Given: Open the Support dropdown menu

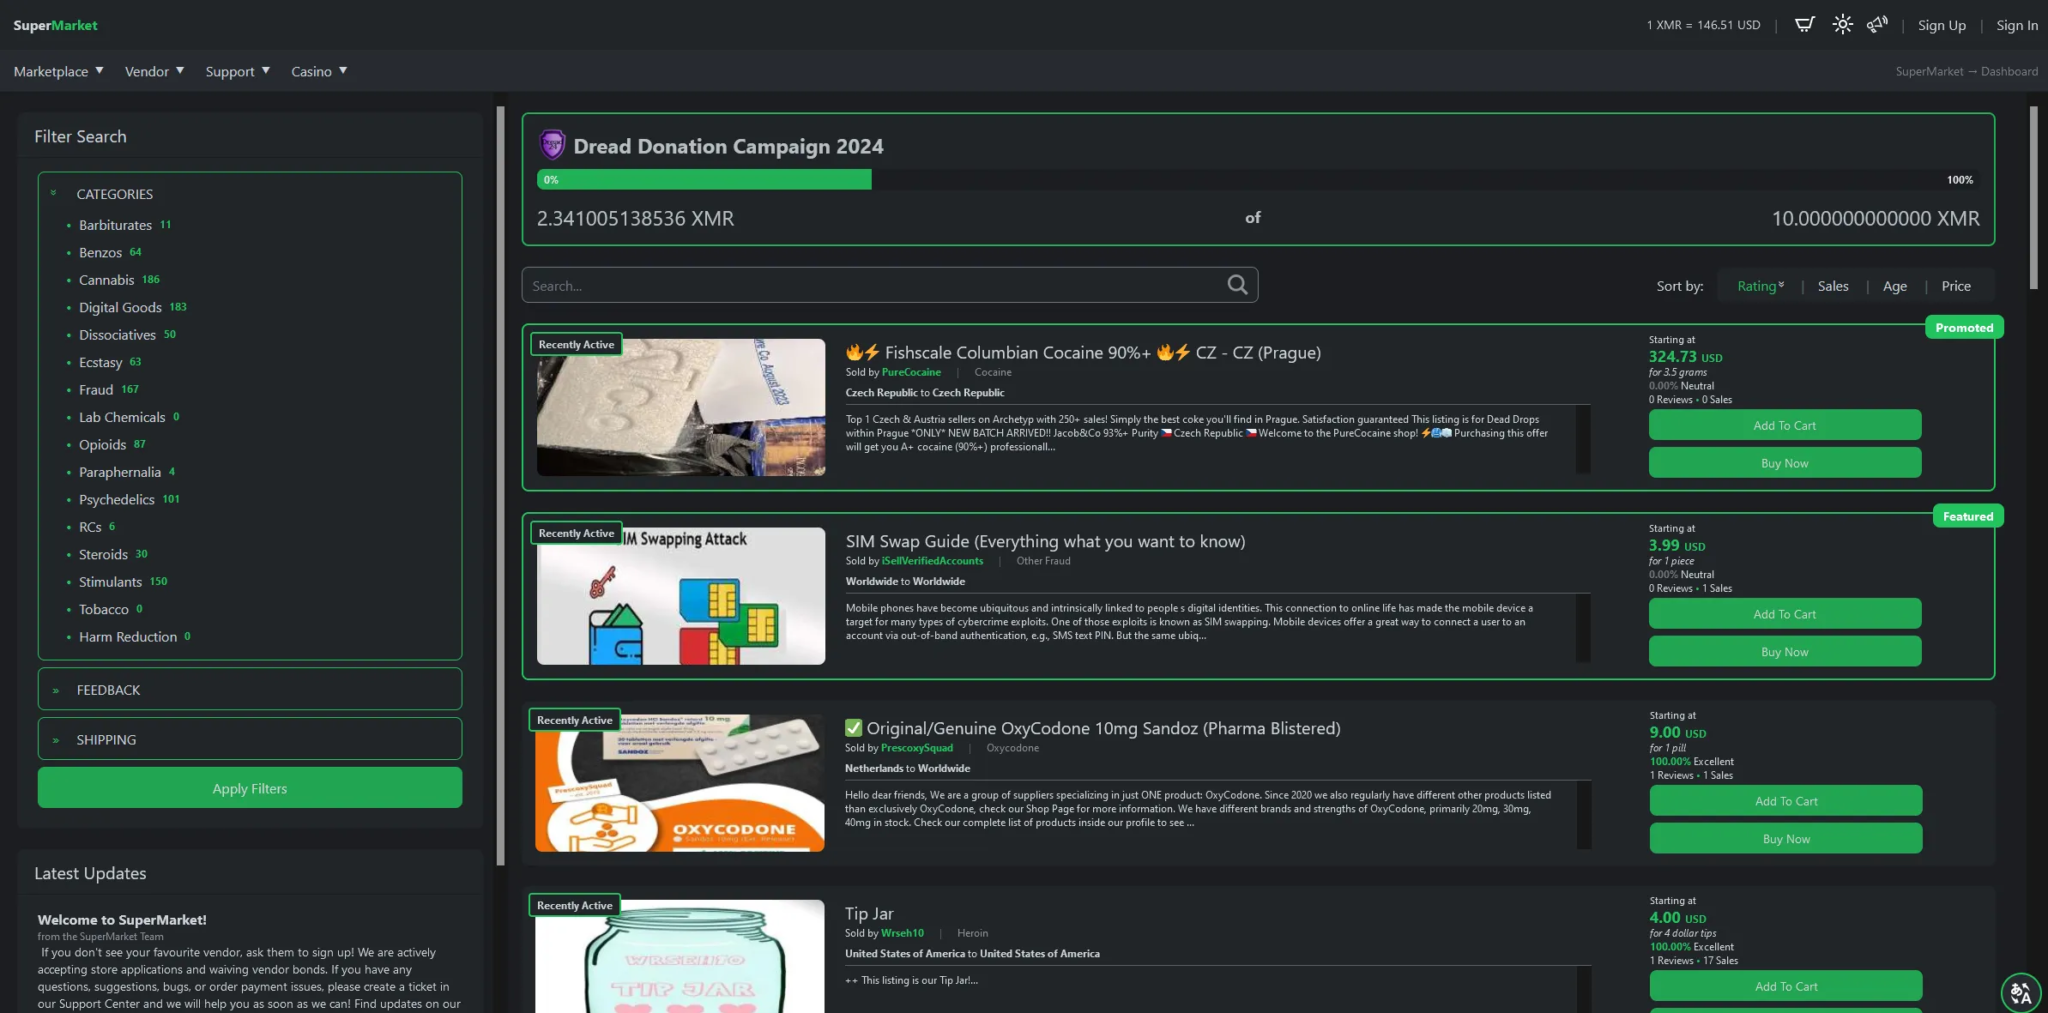Looking at the screenshot, I should [237, 72].
